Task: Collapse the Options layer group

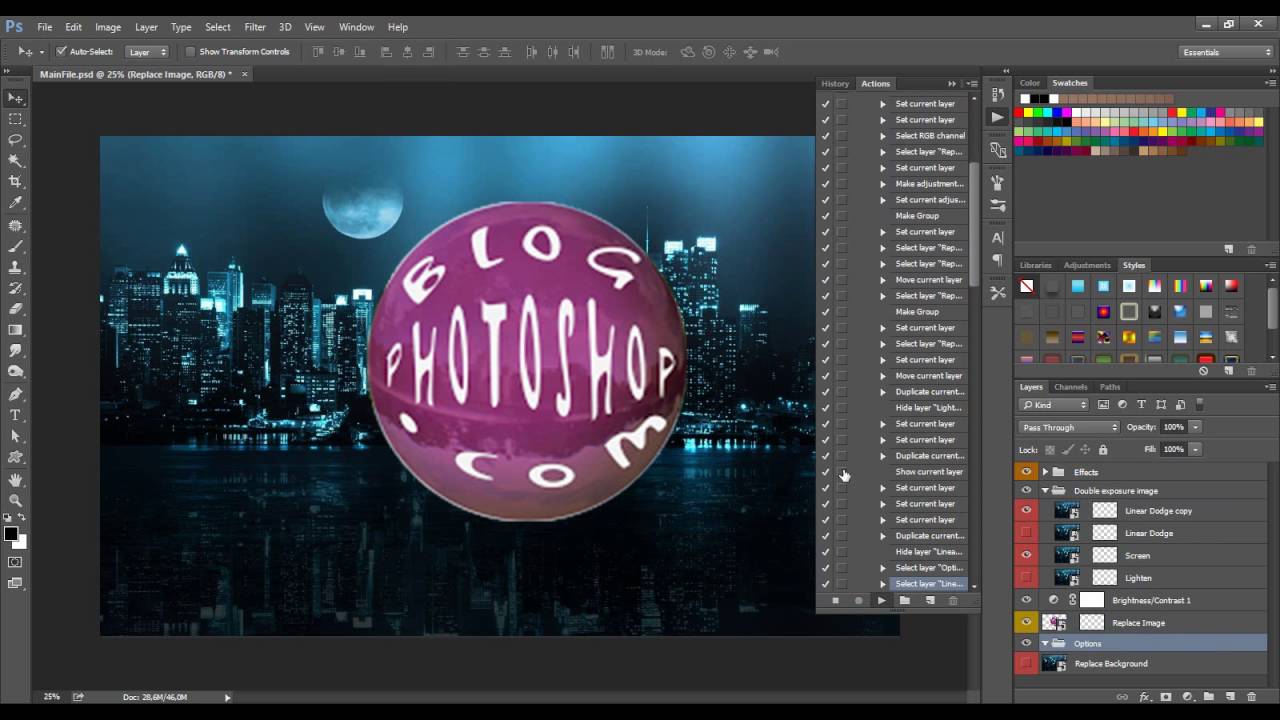Action: [x=1045, y=643]
